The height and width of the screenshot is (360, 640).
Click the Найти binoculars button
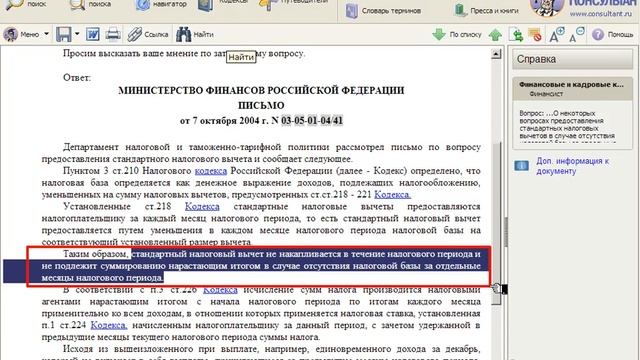coord(195,35)
